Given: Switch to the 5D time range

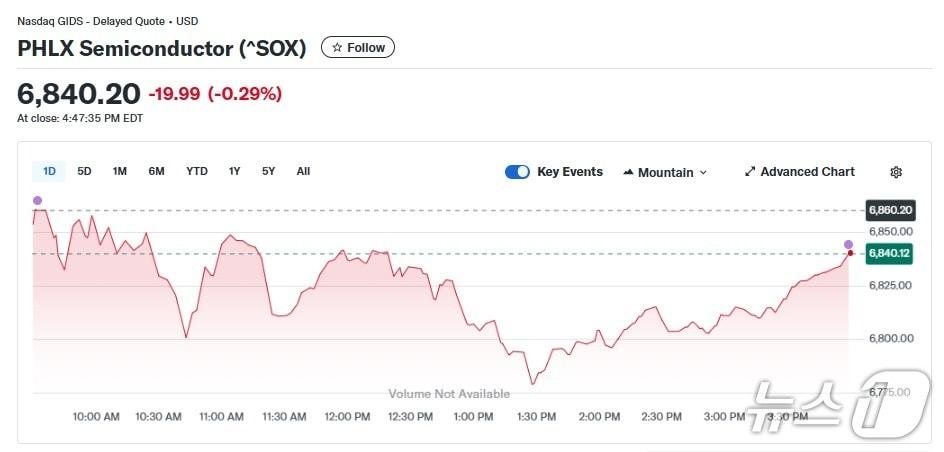Looking at the screenshot, I should coord(84,171).
